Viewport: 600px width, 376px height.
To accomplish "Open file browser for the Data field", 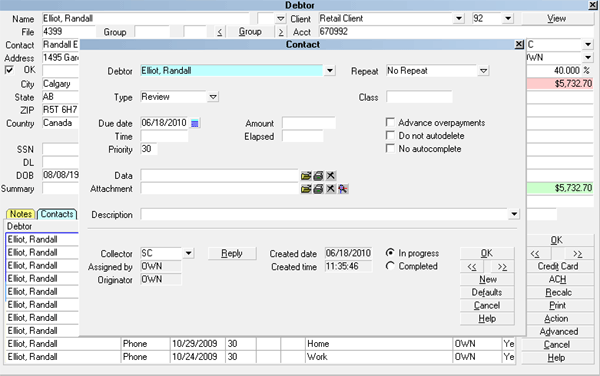I will (306, 176).
